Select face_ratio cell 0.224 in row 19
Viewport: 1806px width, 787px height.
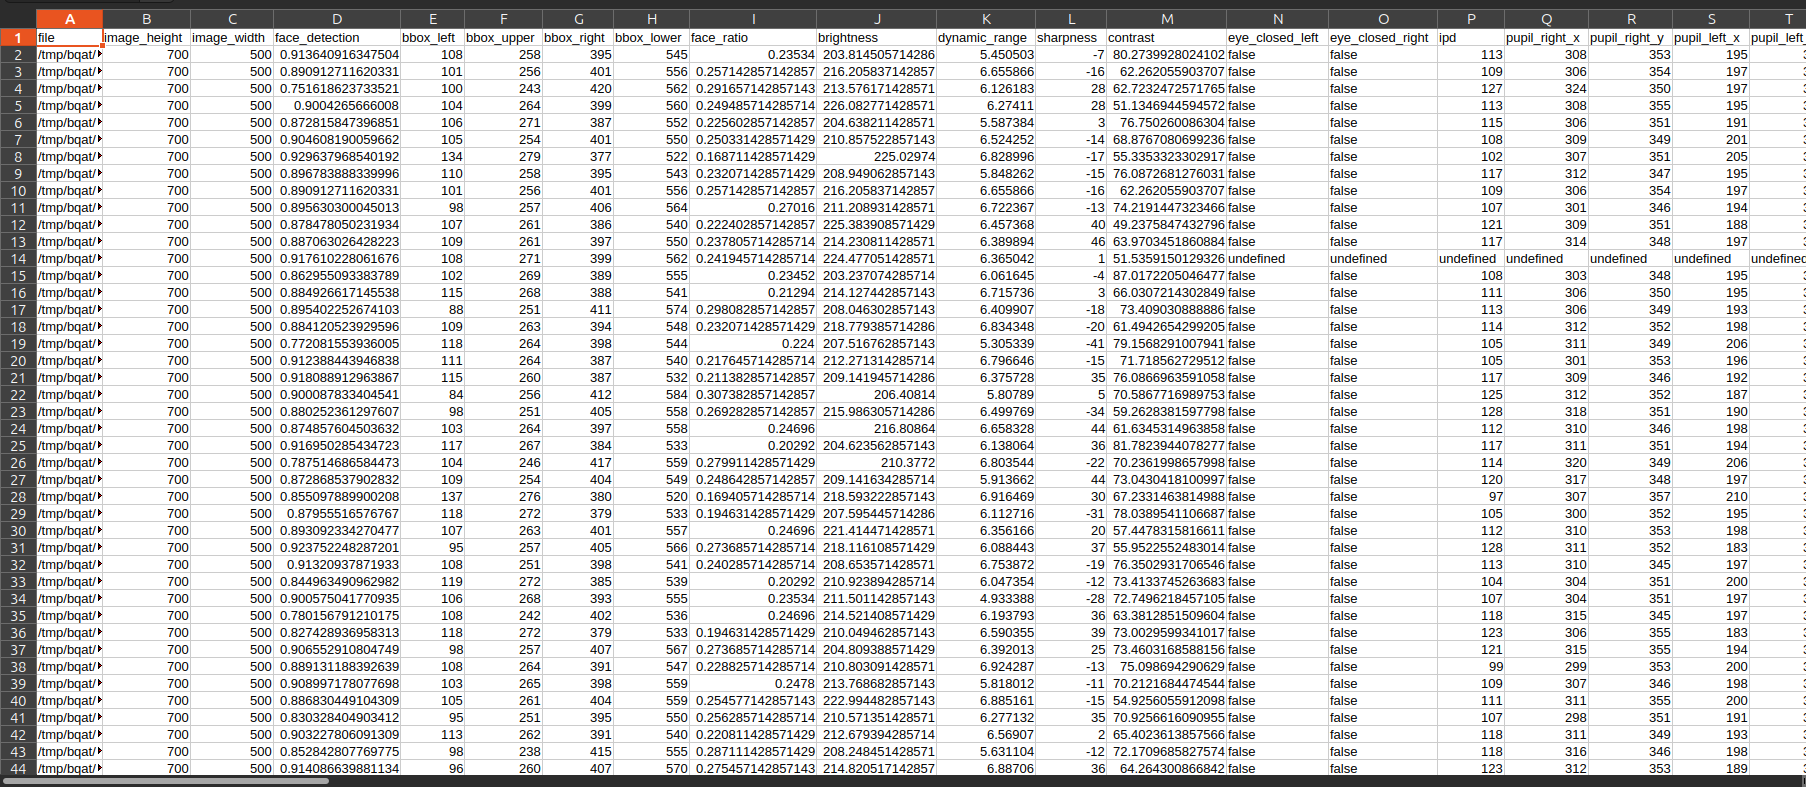click(752, 344)
